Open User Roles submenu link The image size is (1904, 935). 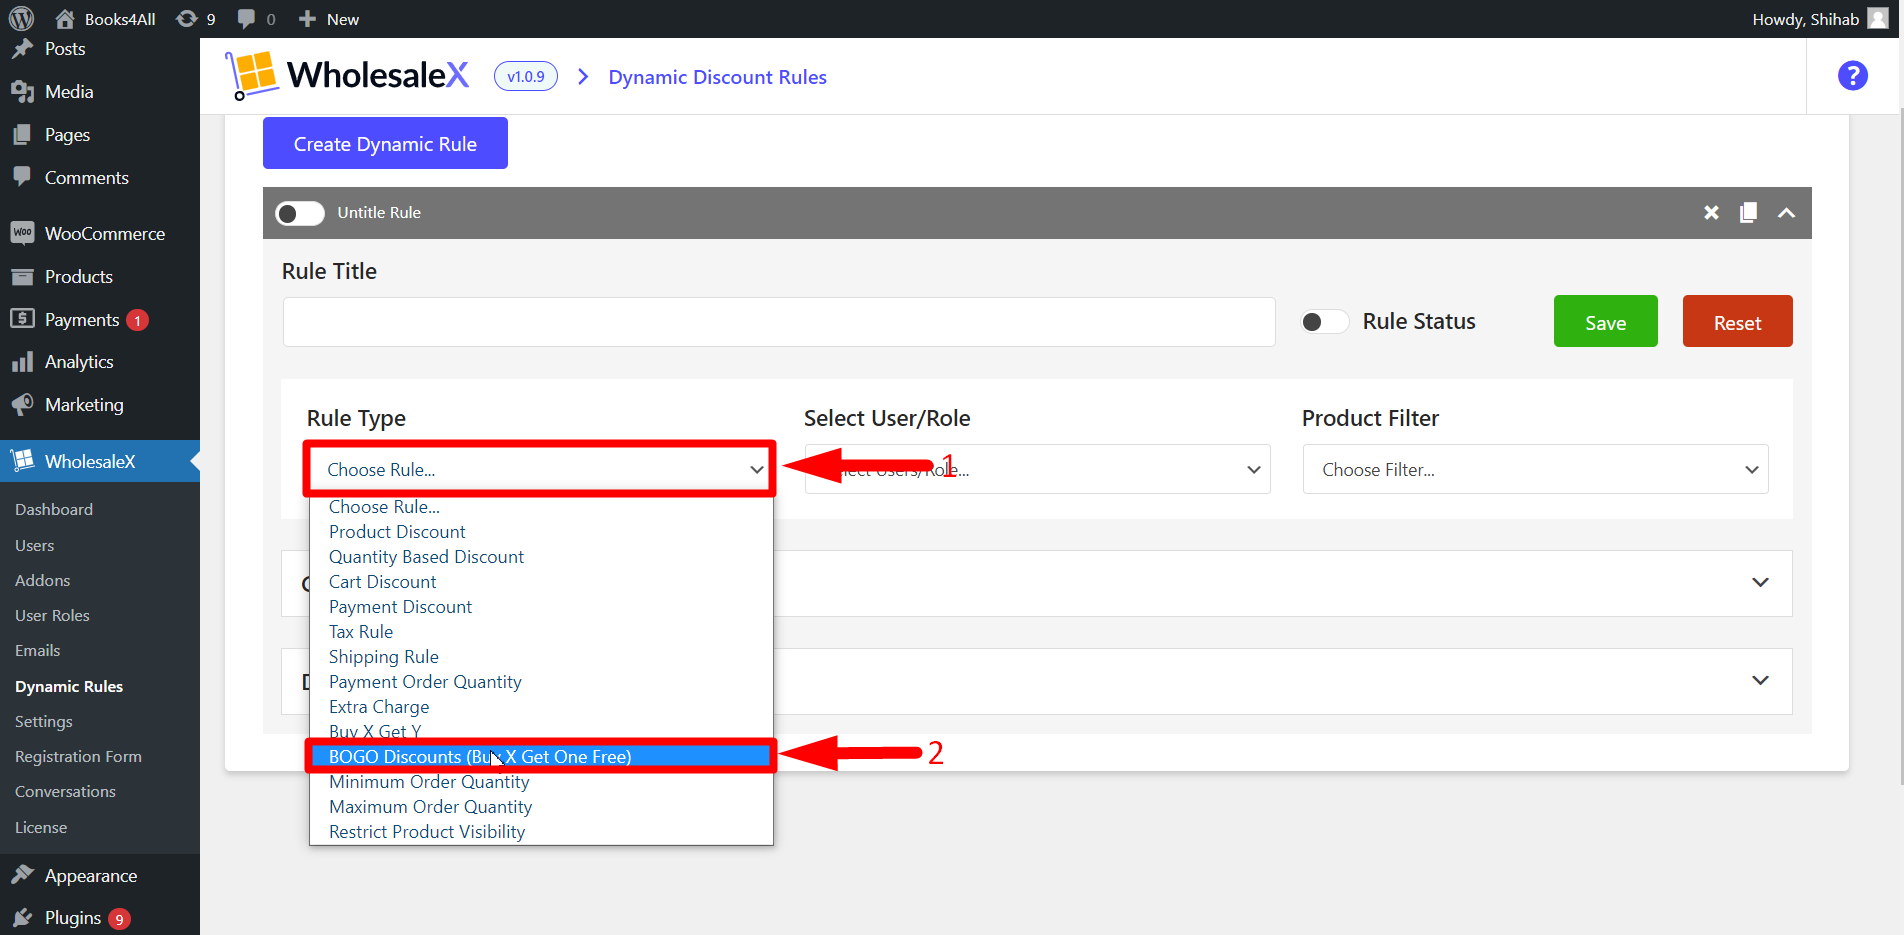53,616
